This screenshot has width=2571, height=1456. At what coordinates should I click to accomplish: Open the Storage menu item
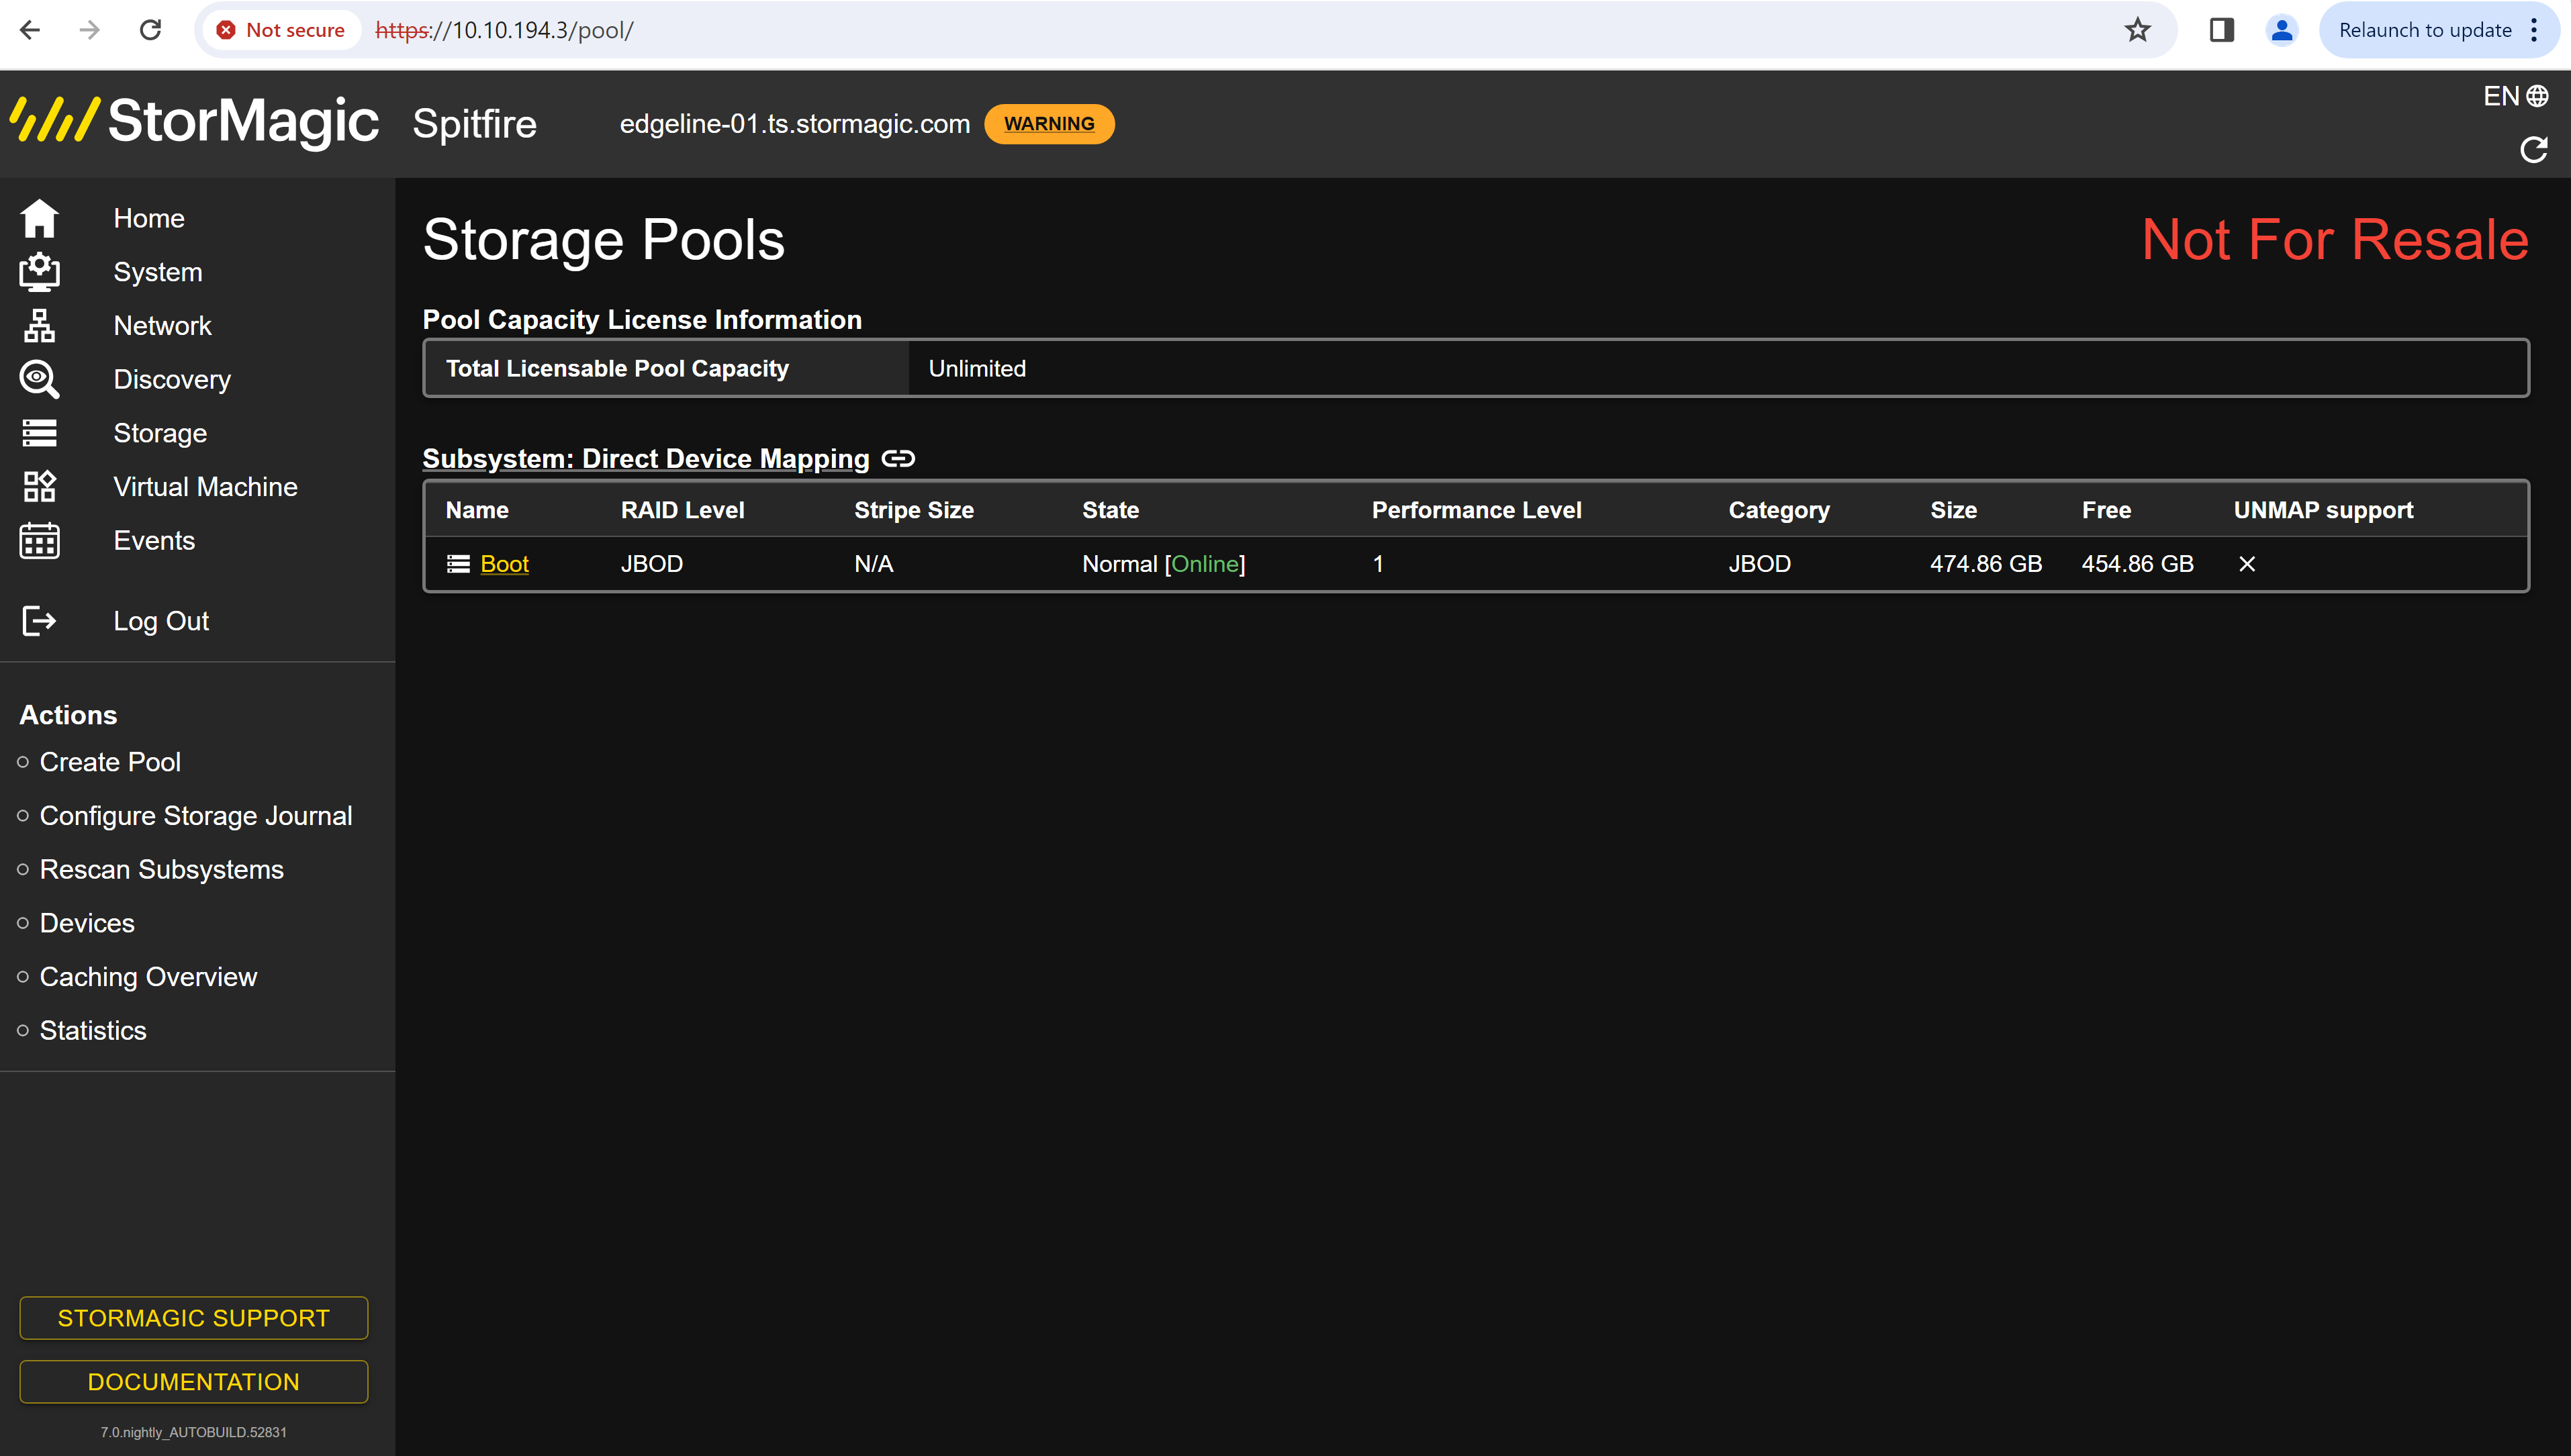tap(160, 433)
